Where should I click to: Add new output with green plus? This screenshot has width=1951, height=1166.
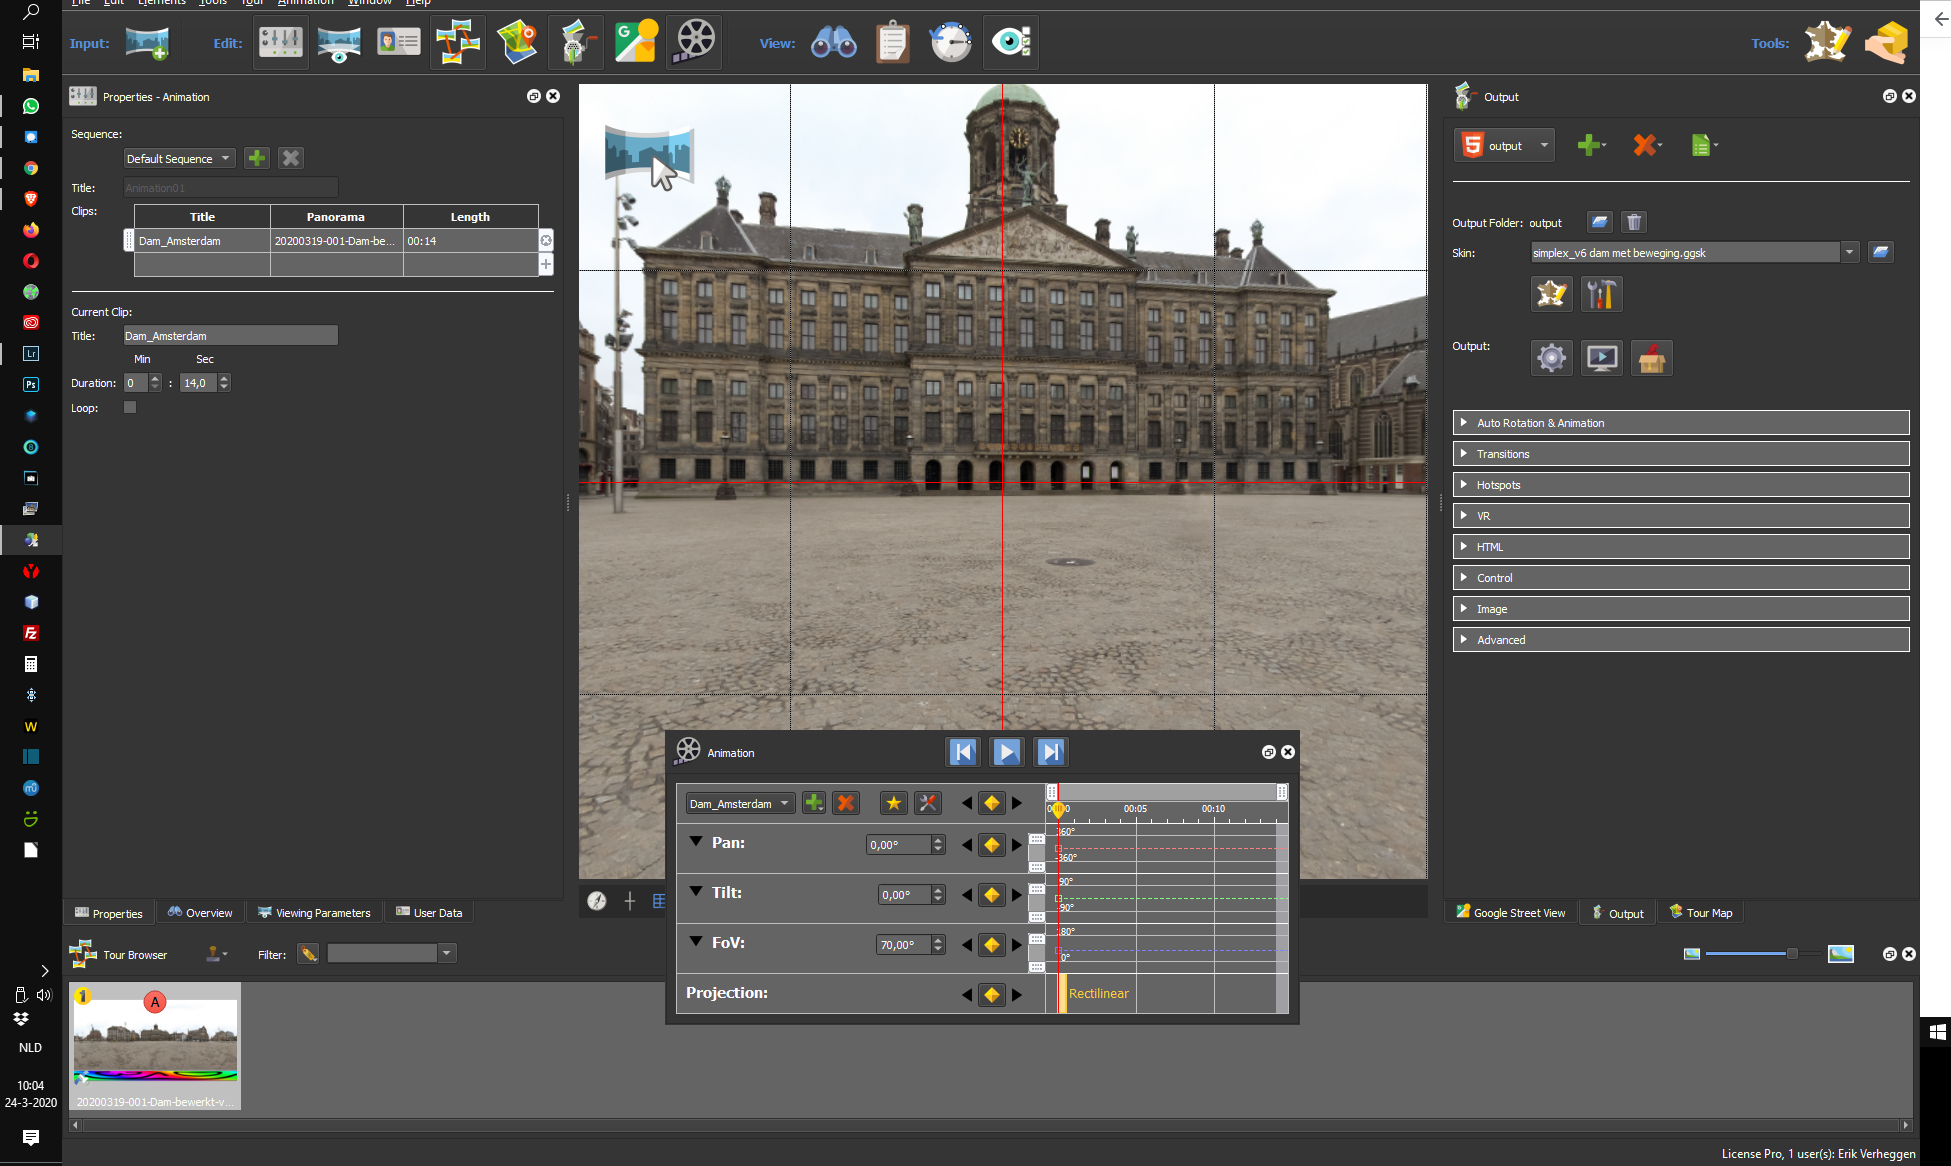(x=1590, y=146)
